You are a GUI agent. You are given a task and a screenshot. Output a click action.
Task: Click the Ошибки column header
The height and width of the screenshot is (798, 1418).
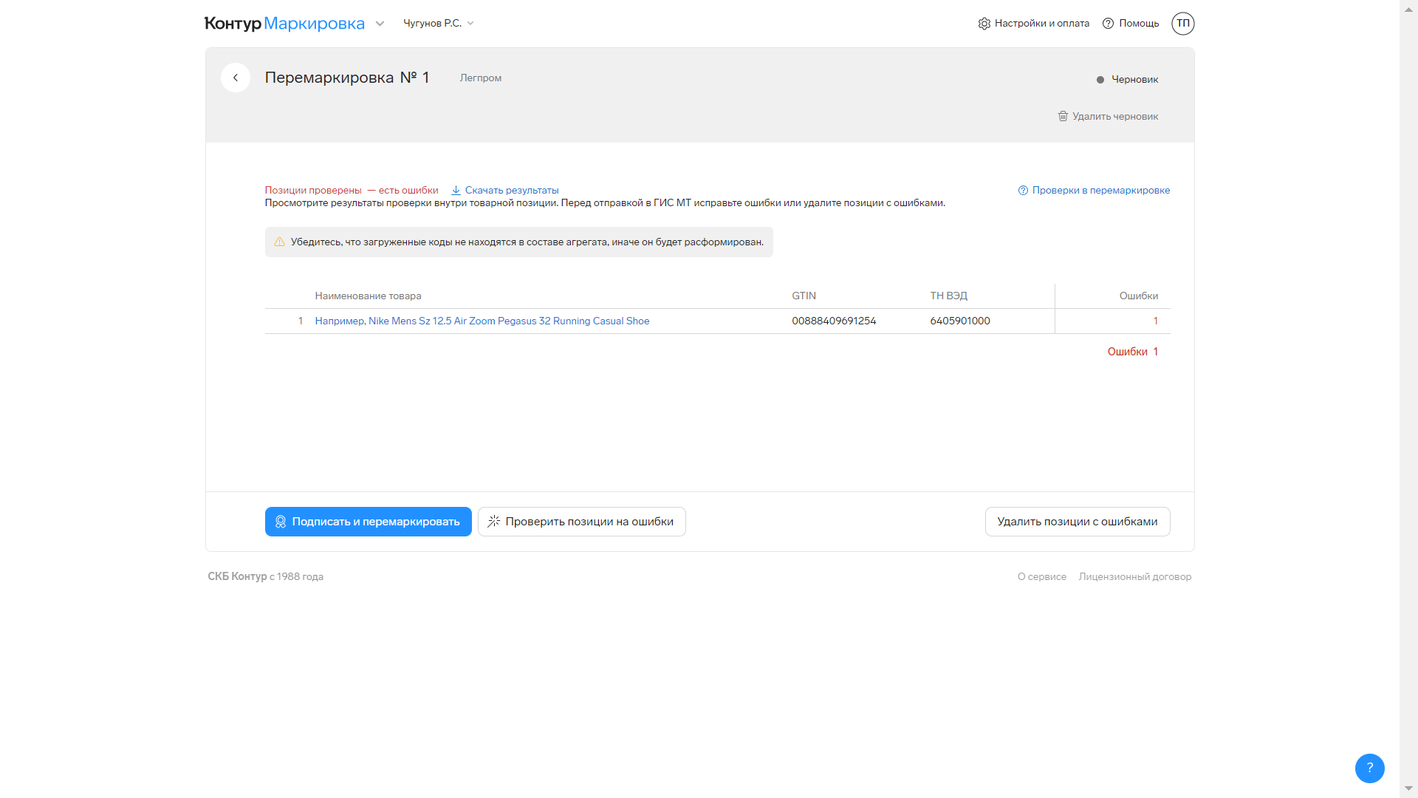click(1139, 296)
